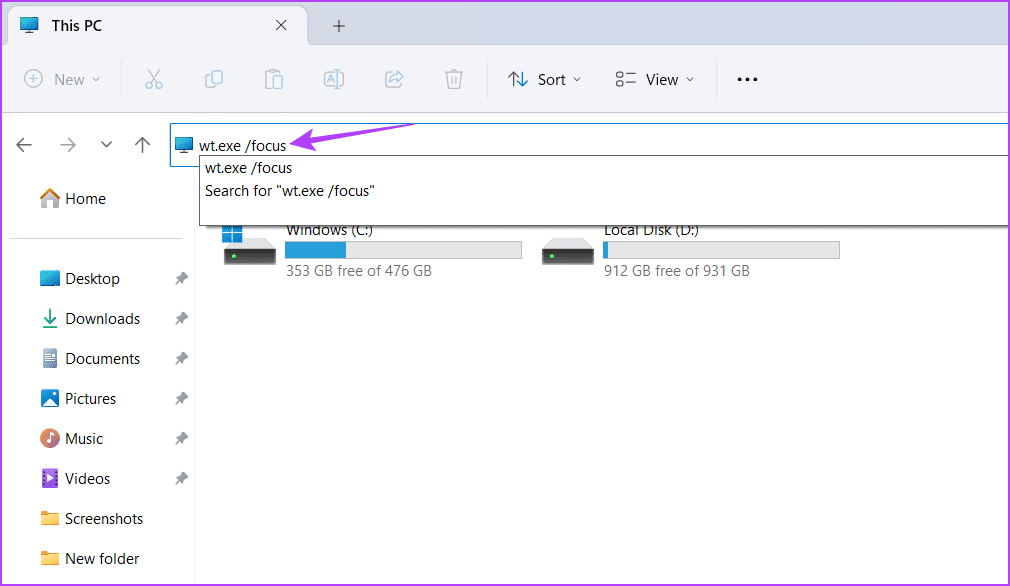Click the pin icon beside Pictures
Viewport: 1010px width, 586px height.
[182, 399]
